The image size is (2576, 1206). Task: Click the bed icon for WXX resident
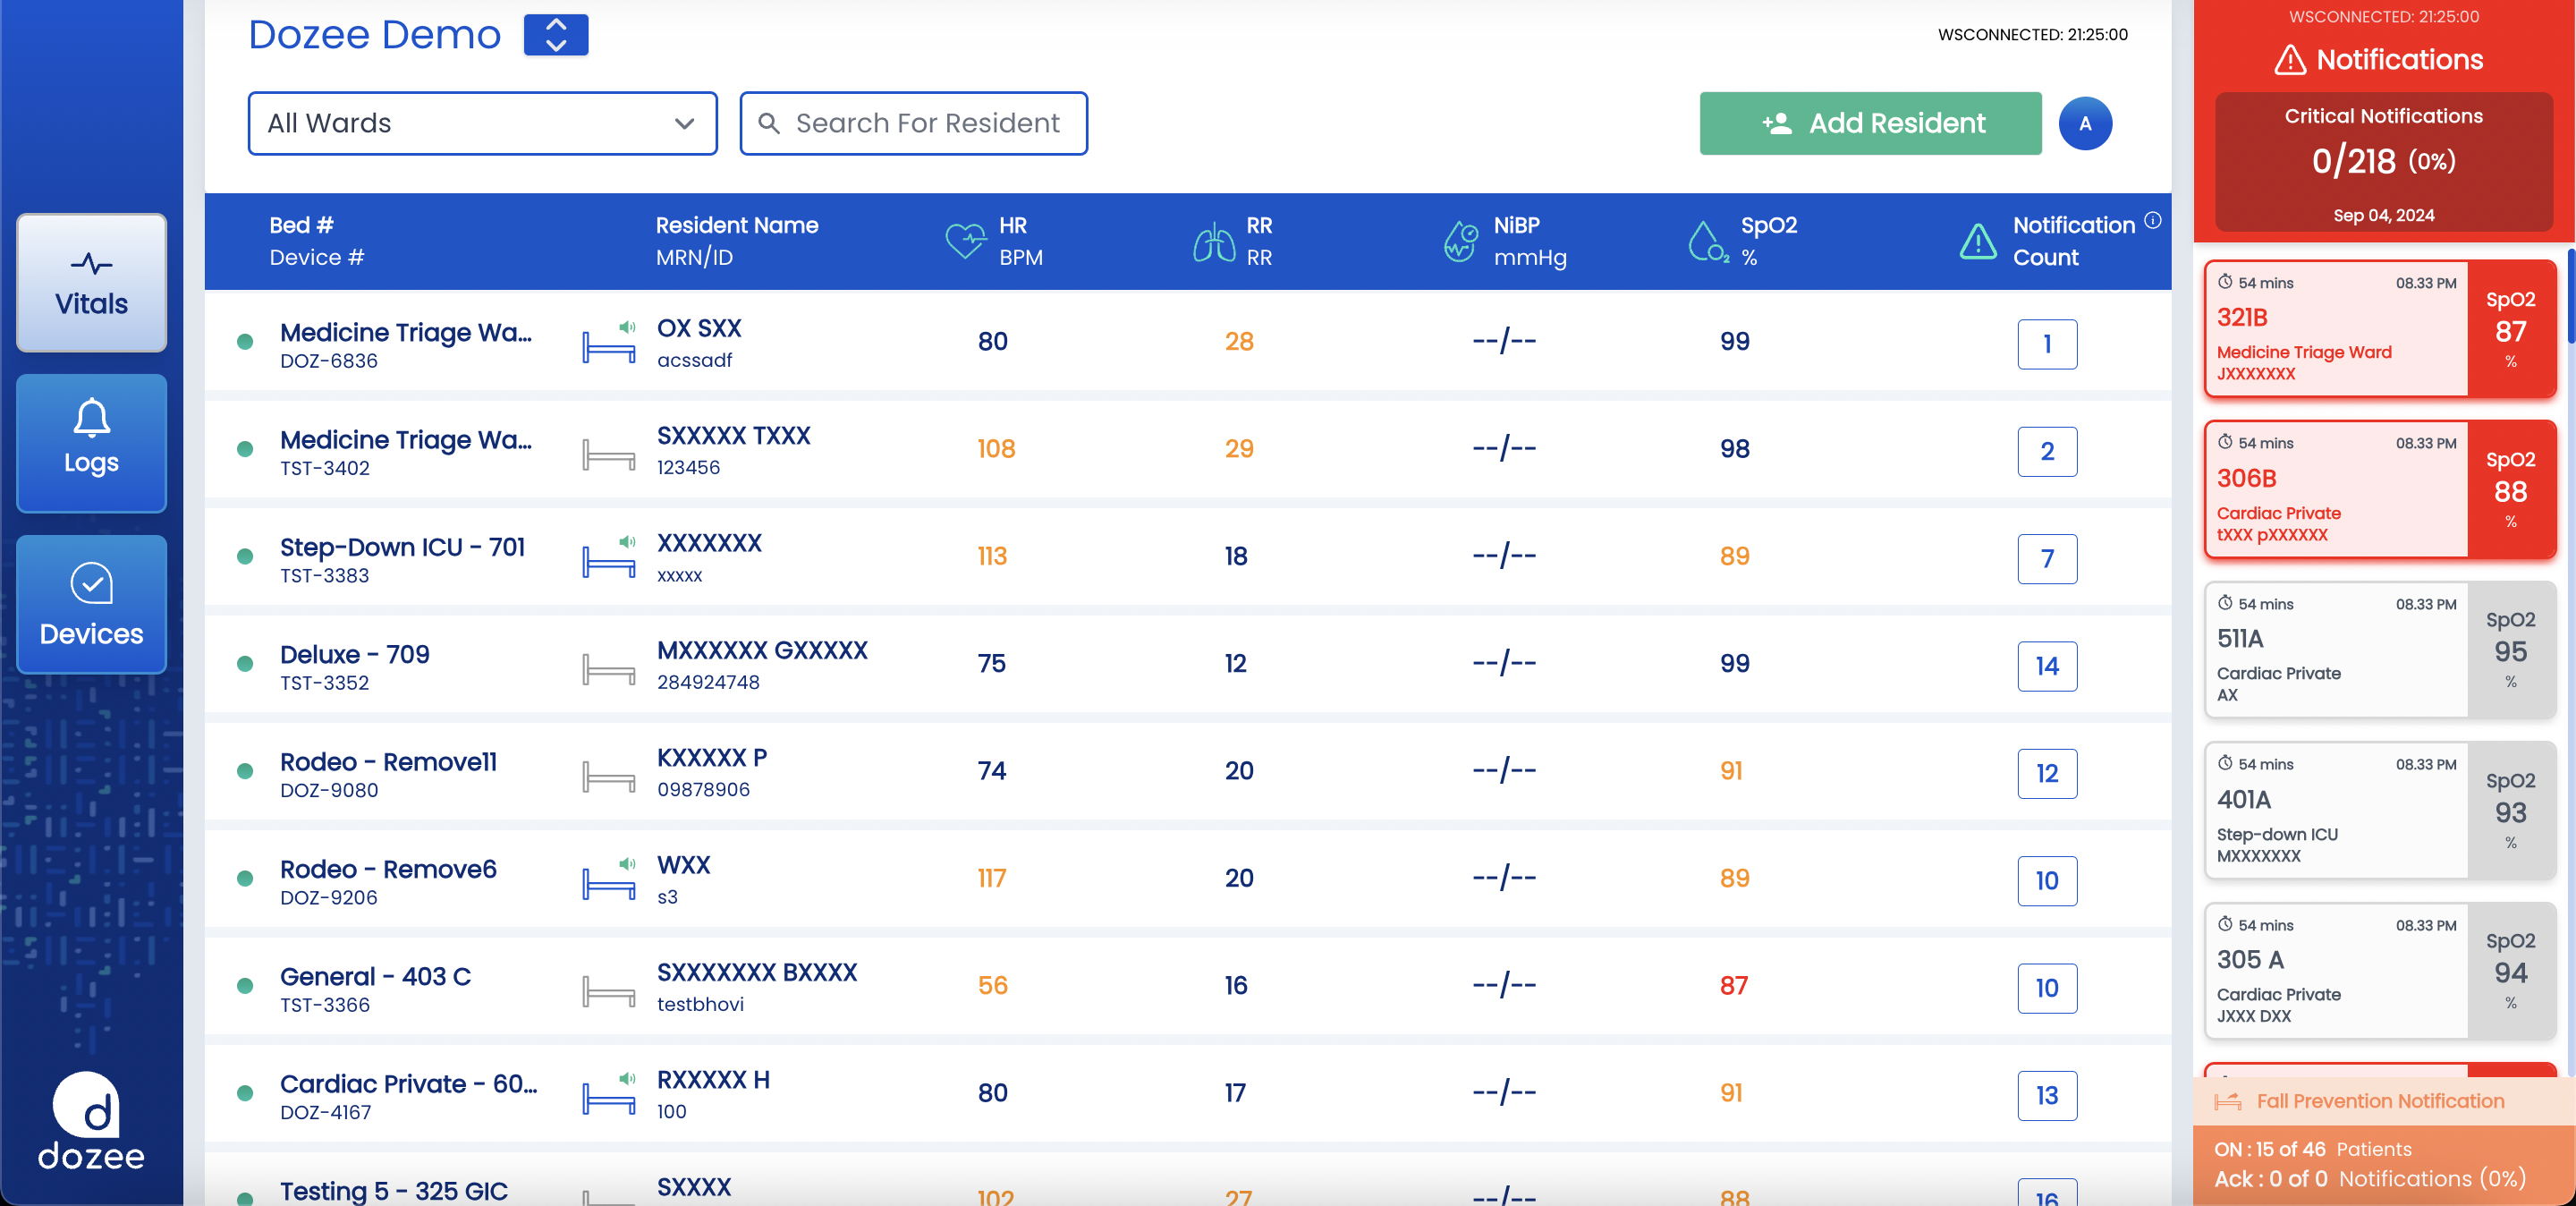(x=608, y=883)
